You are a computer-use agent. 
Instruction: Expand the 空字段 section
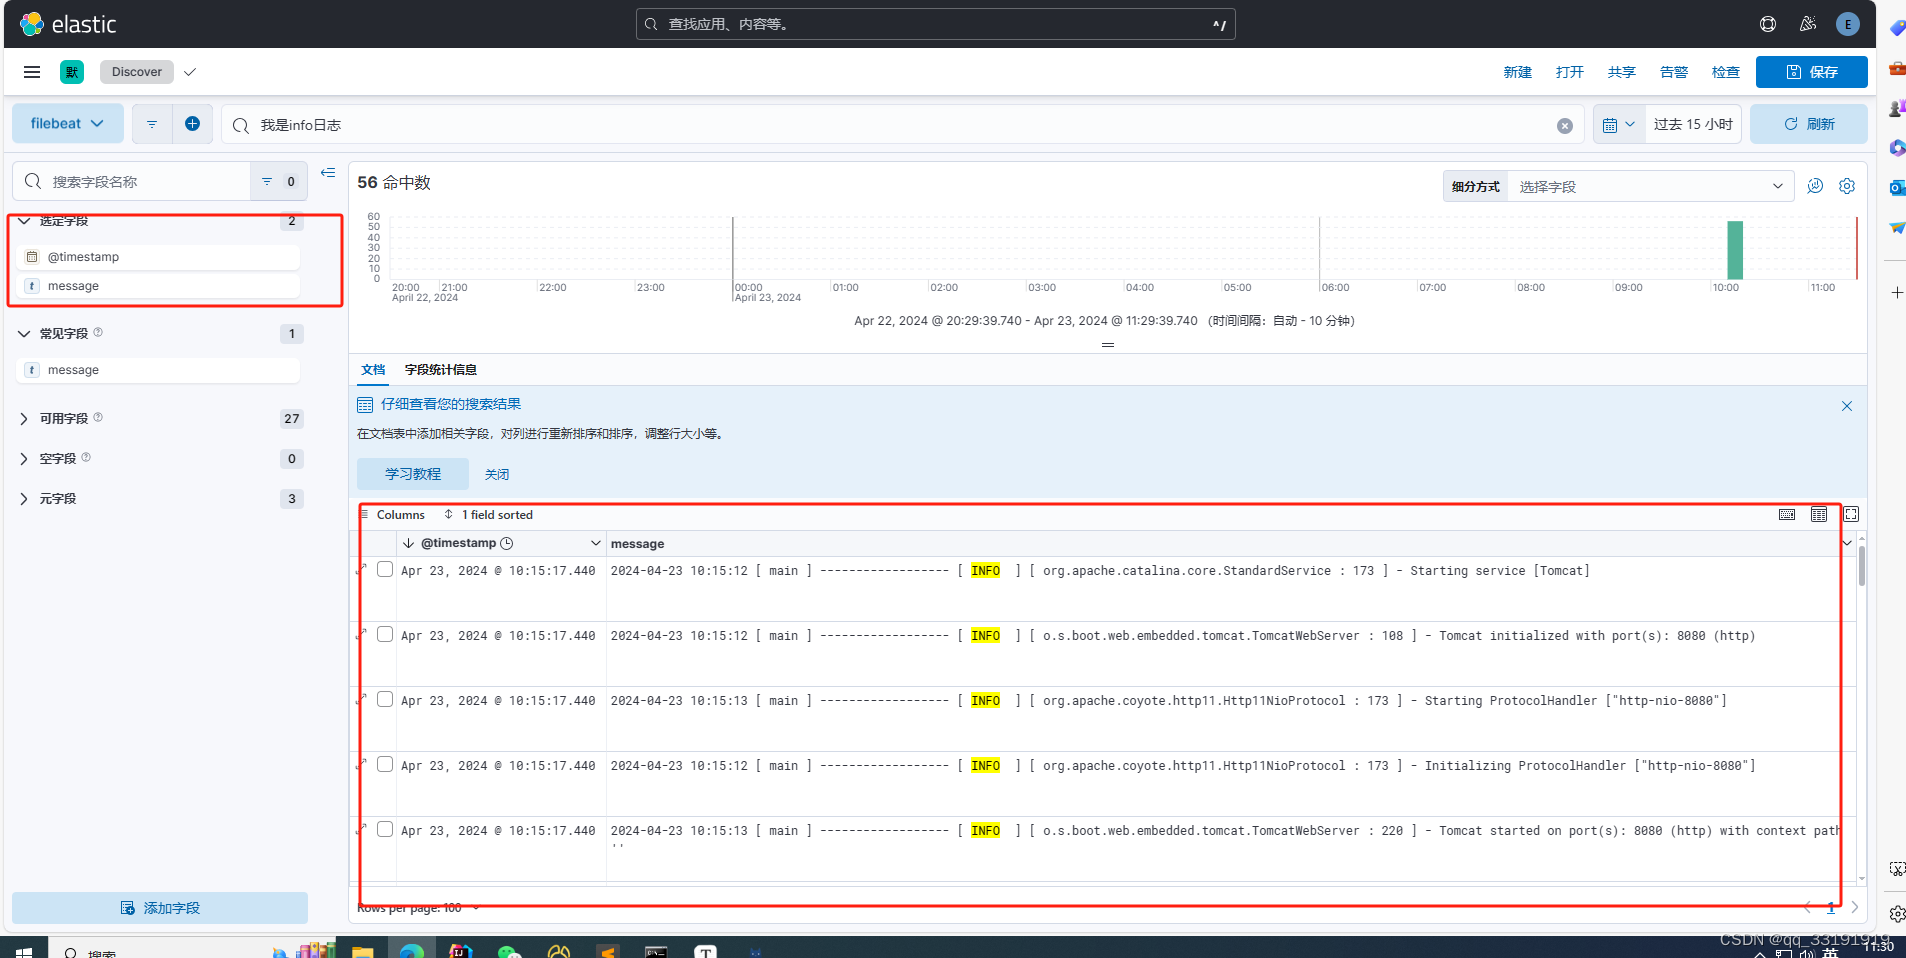coord(24,459)
